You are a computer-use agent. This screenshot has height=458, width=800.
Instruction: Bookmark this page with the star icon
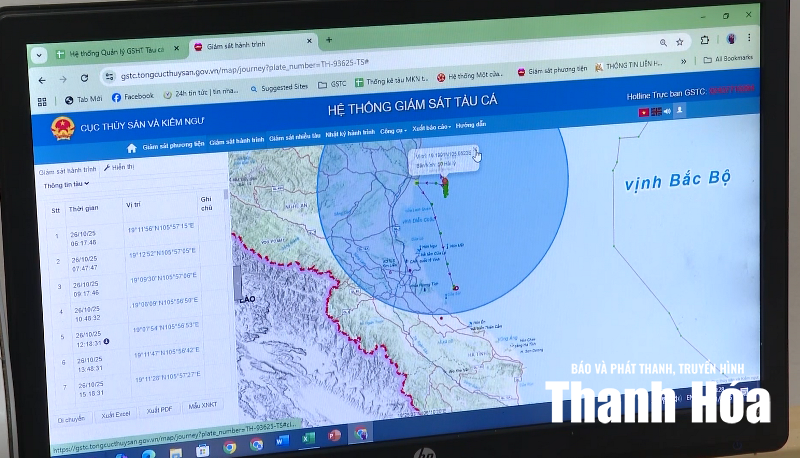680,42
